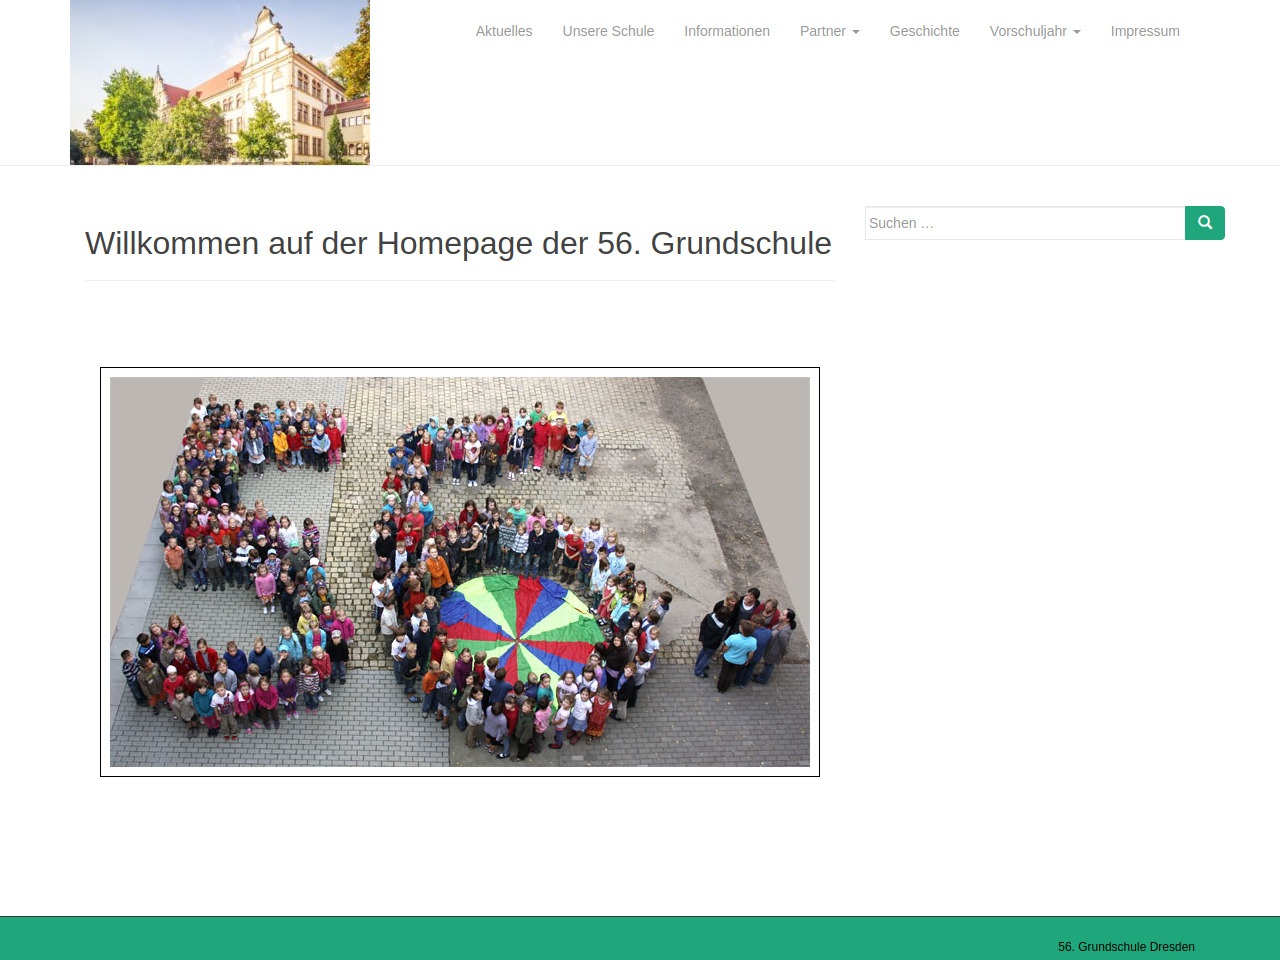Open the Aktuelles menu item
This screenshot has width=1280, height=960.
pos(504,31)
